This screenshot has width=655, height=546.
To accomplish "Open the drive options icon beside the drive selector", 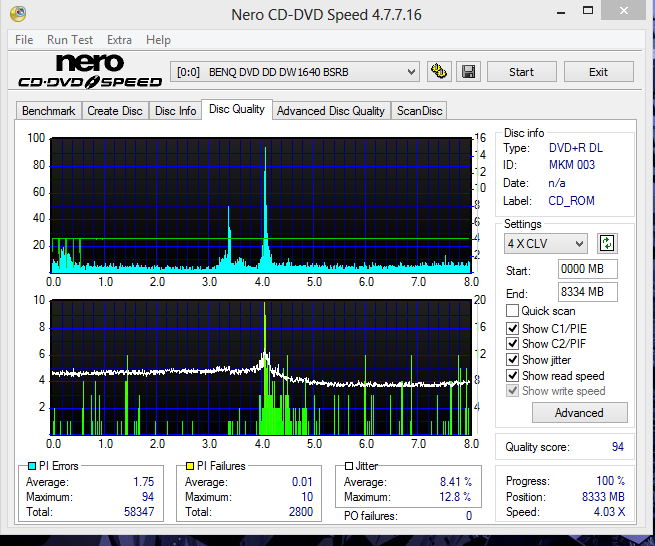I will coord(439,72).
